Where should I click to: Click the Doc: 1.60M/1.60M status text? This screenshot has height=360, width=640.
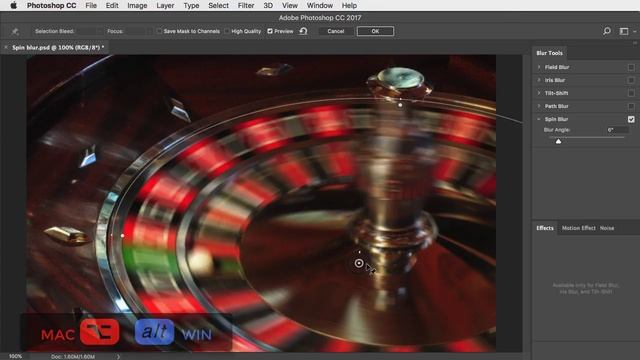coord(73,357)
